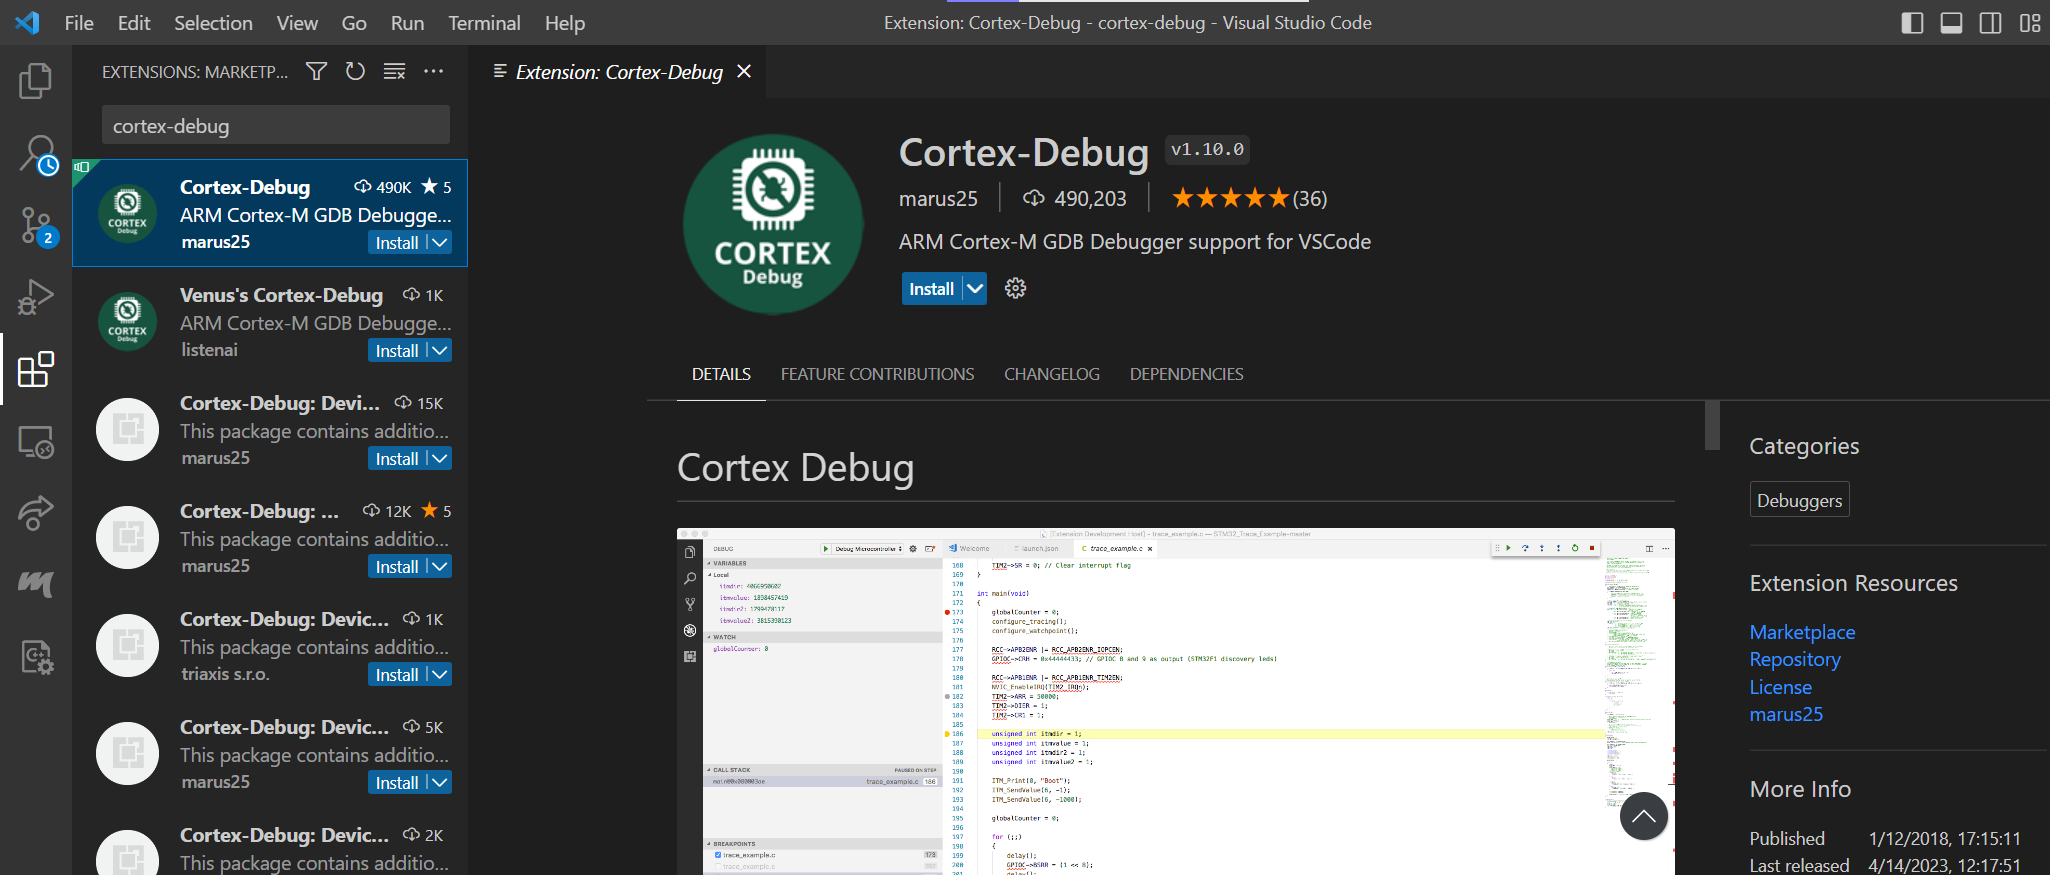Viewport: 2050px width, 875px height.
Task: Open the Run and Debug view
Action: coord(36,297)
